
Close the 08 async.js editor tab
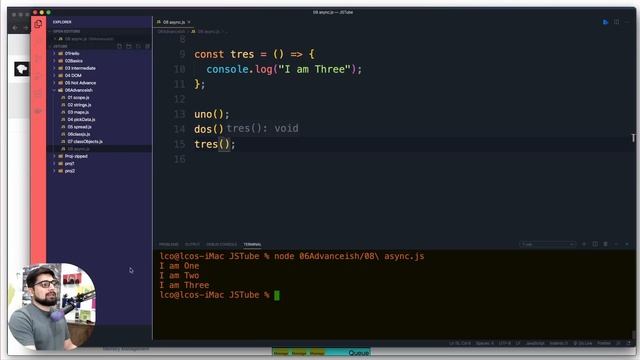coord(189,22)
